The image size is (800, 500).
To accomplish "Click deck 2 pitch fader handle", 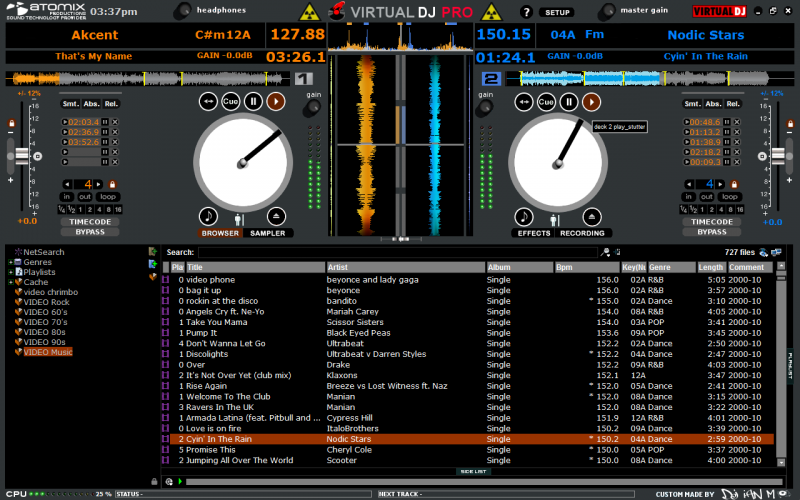I will [778, 156].
